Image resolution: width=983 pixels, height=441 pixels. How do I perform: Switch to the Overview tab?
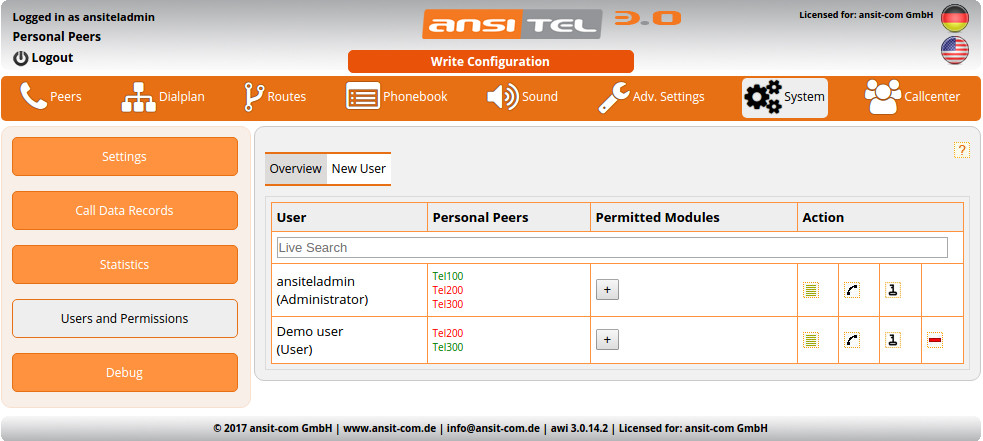pyautogui.click(x=296, y=169)
